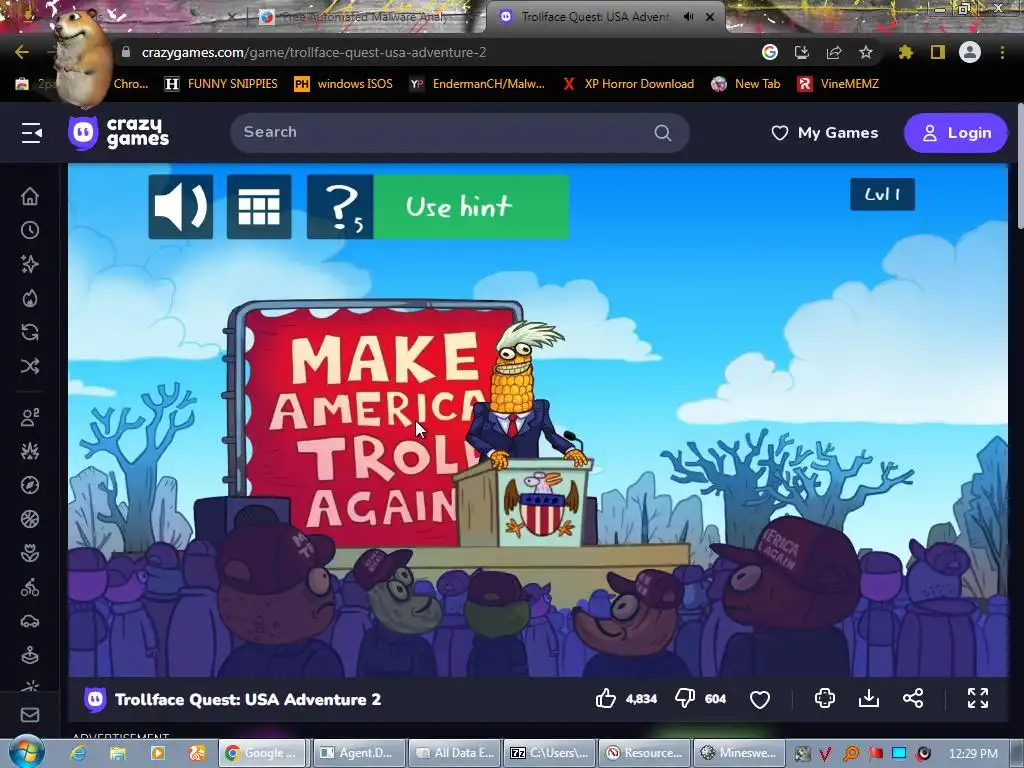The width and height of the screenshot is (1024, 768).
Task: Share the game via share icon
Action: pyautogui.click(x=913, y=698)
